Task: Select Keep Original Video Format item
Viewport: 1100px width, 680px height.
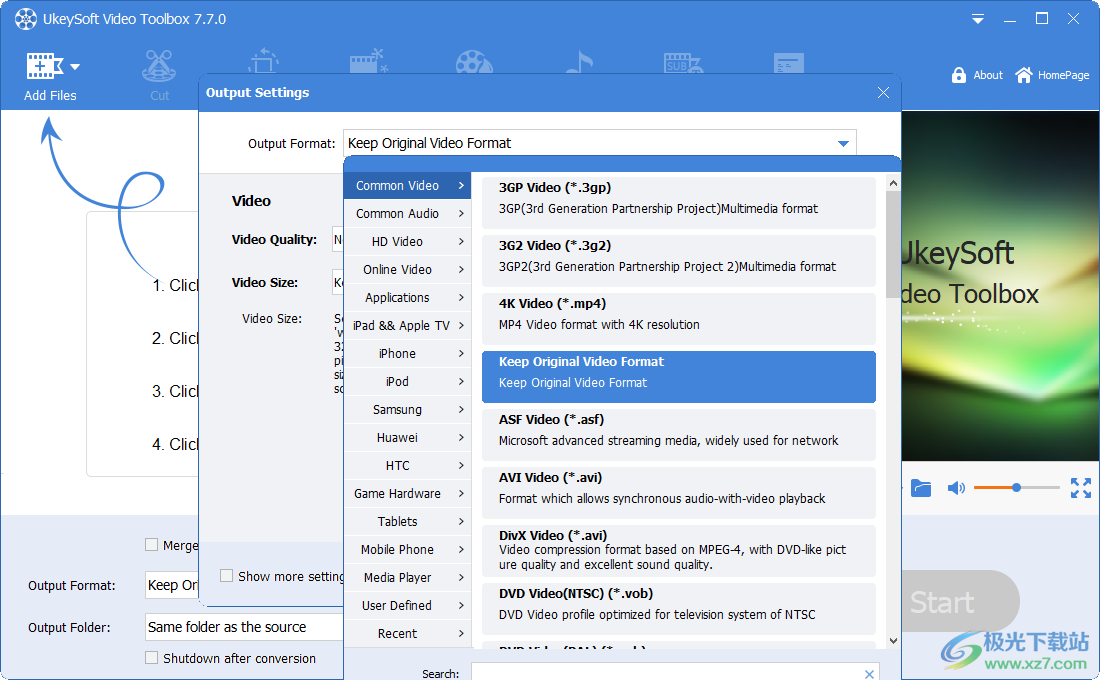Action: [678, 377]
